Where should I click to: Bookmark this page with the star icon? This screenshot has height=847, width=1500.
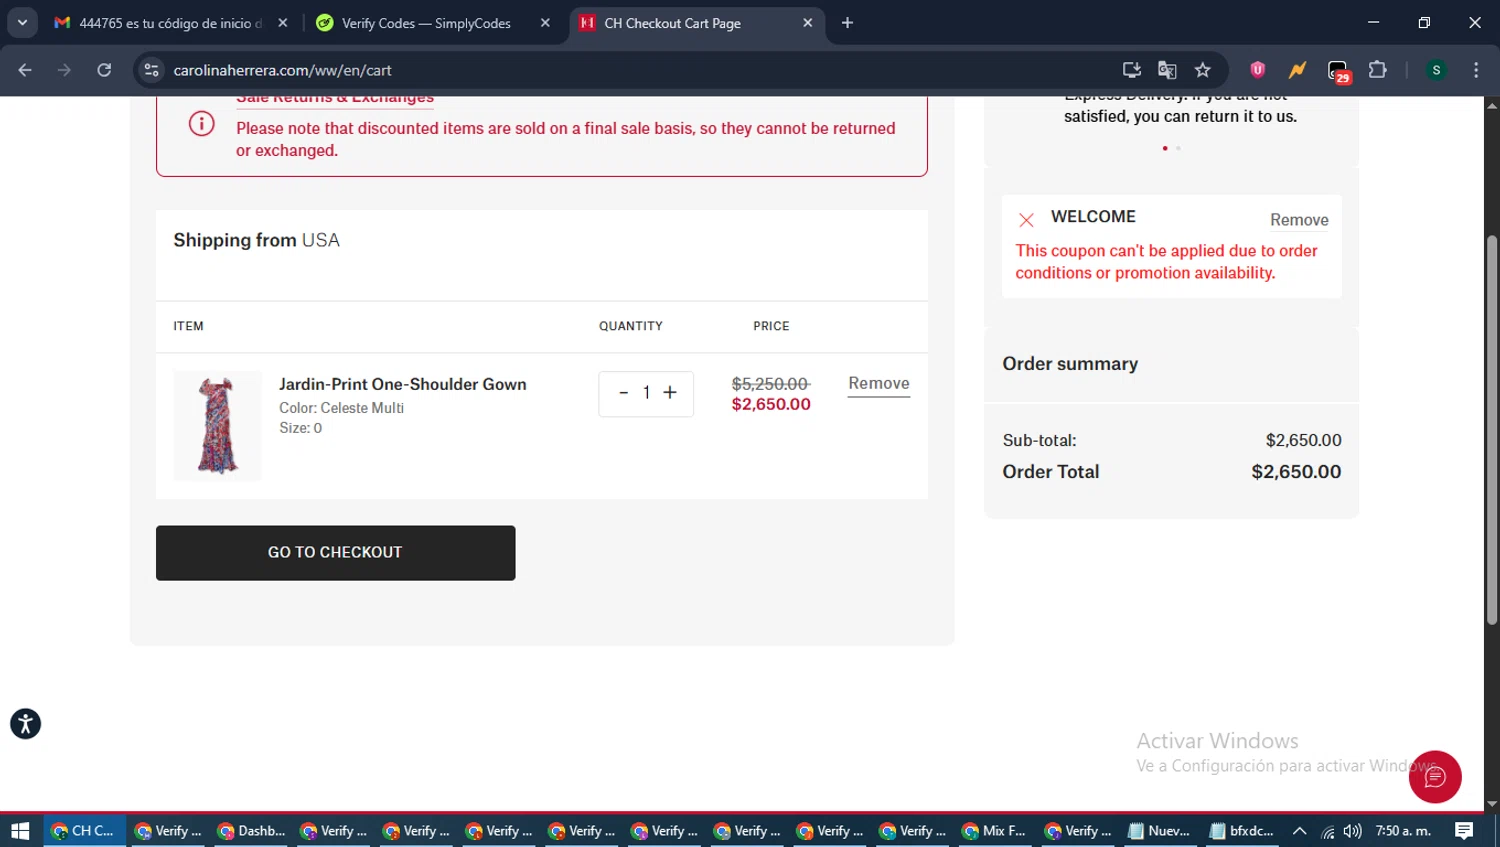pos(1203,70)
